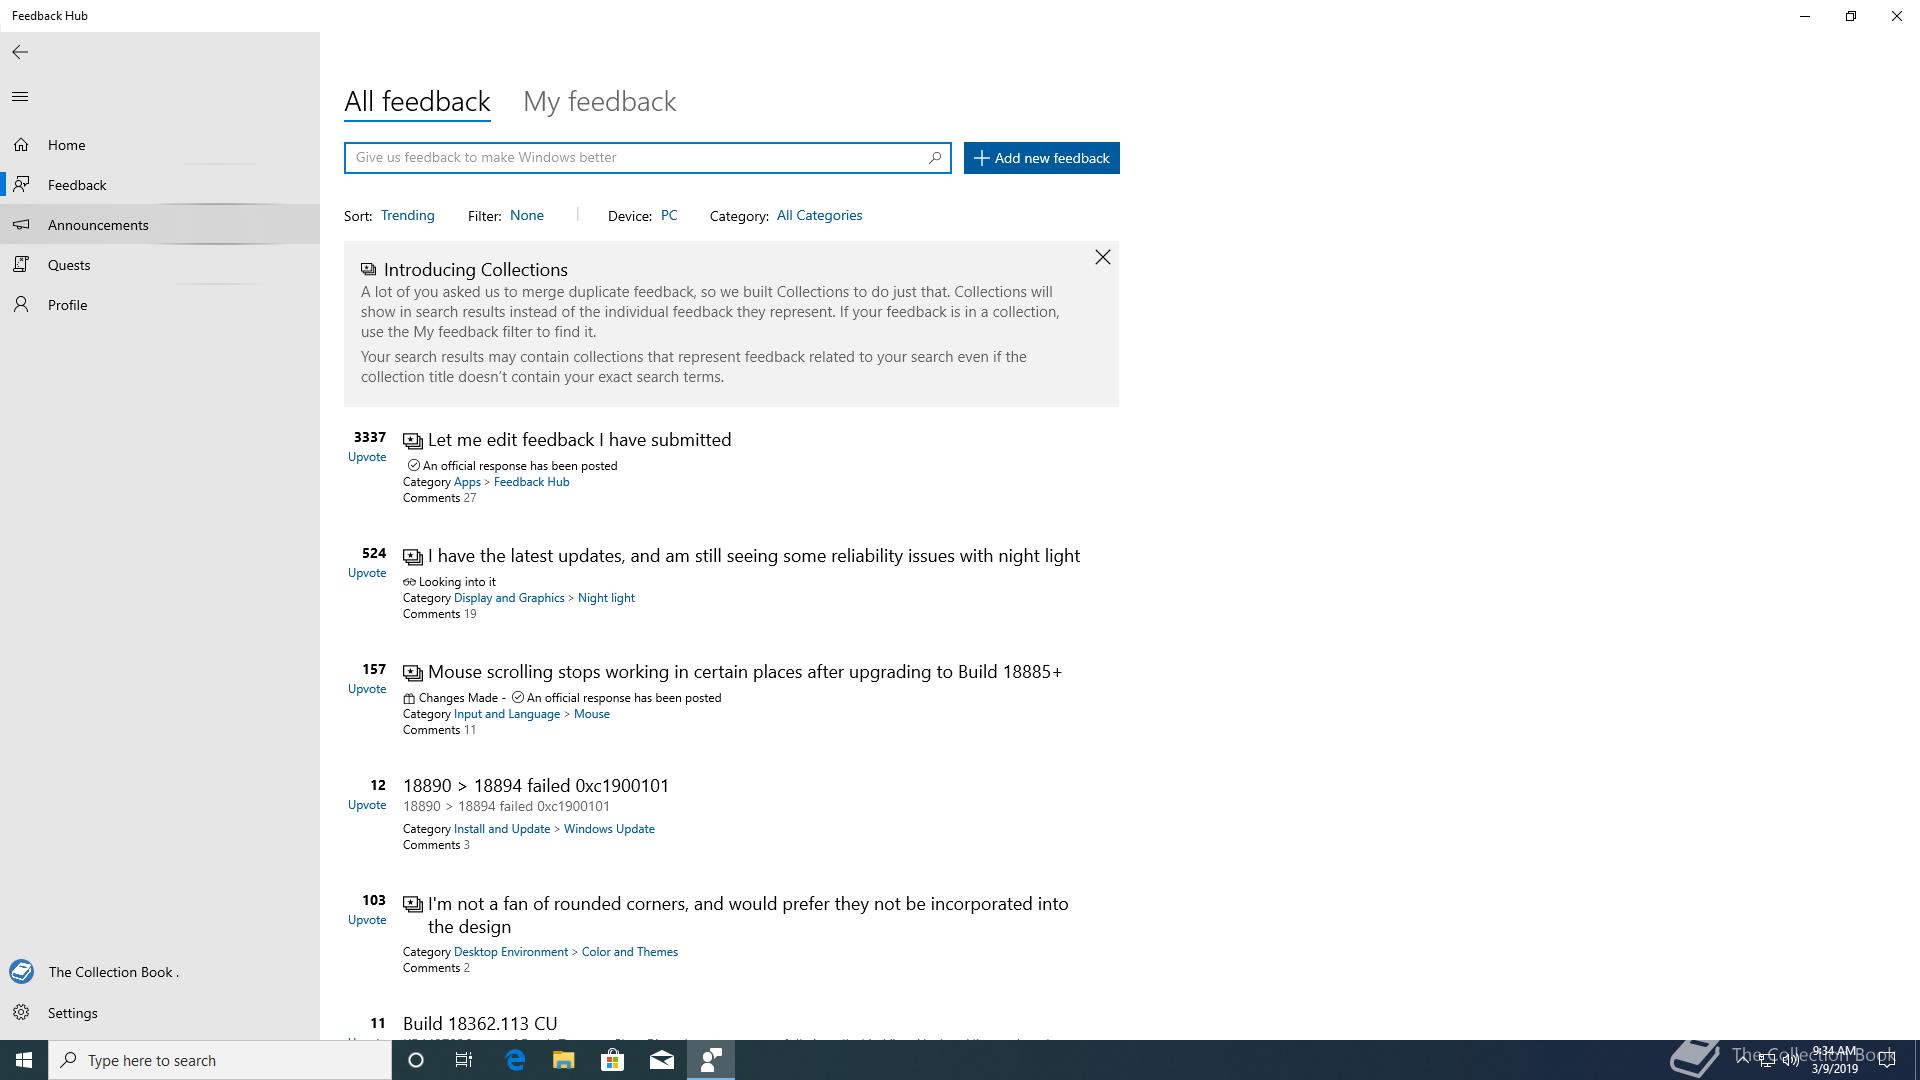Upvote 18890 > 18894 failed feedback
Image resolution: width=1920 pixels, height=1080 pixels.
pyautogui.click(x=367, y=805)
